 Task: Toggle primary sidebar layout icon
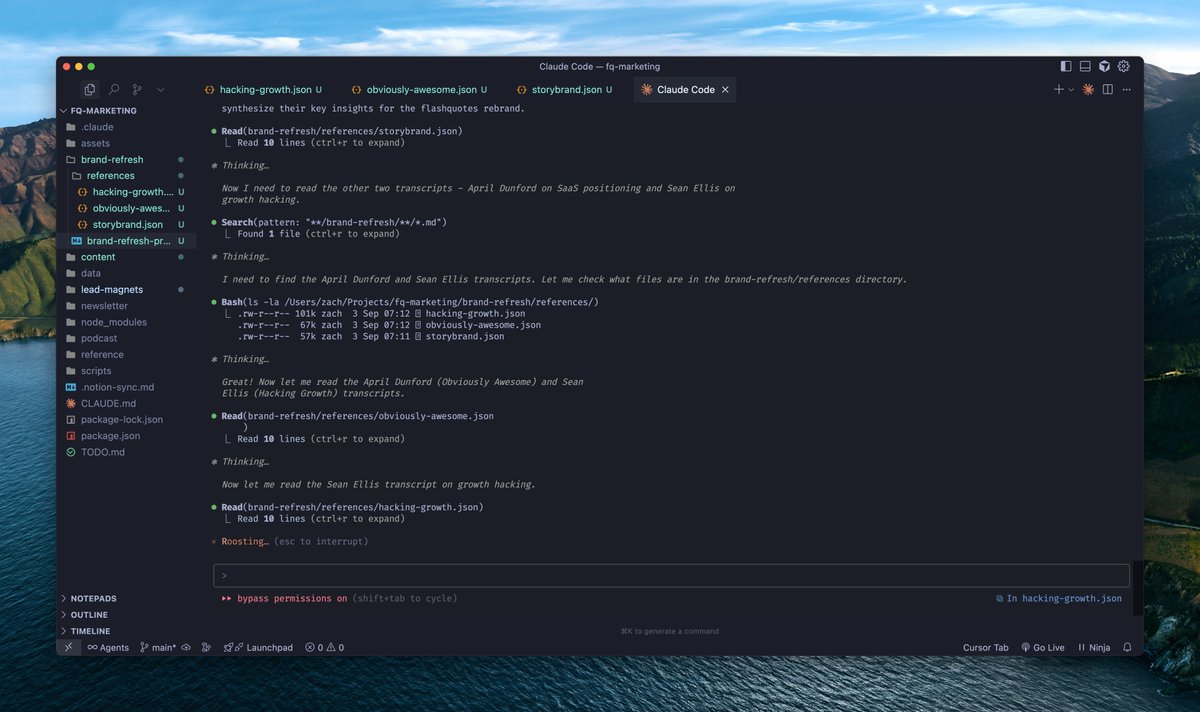[x=1066, y=66]
